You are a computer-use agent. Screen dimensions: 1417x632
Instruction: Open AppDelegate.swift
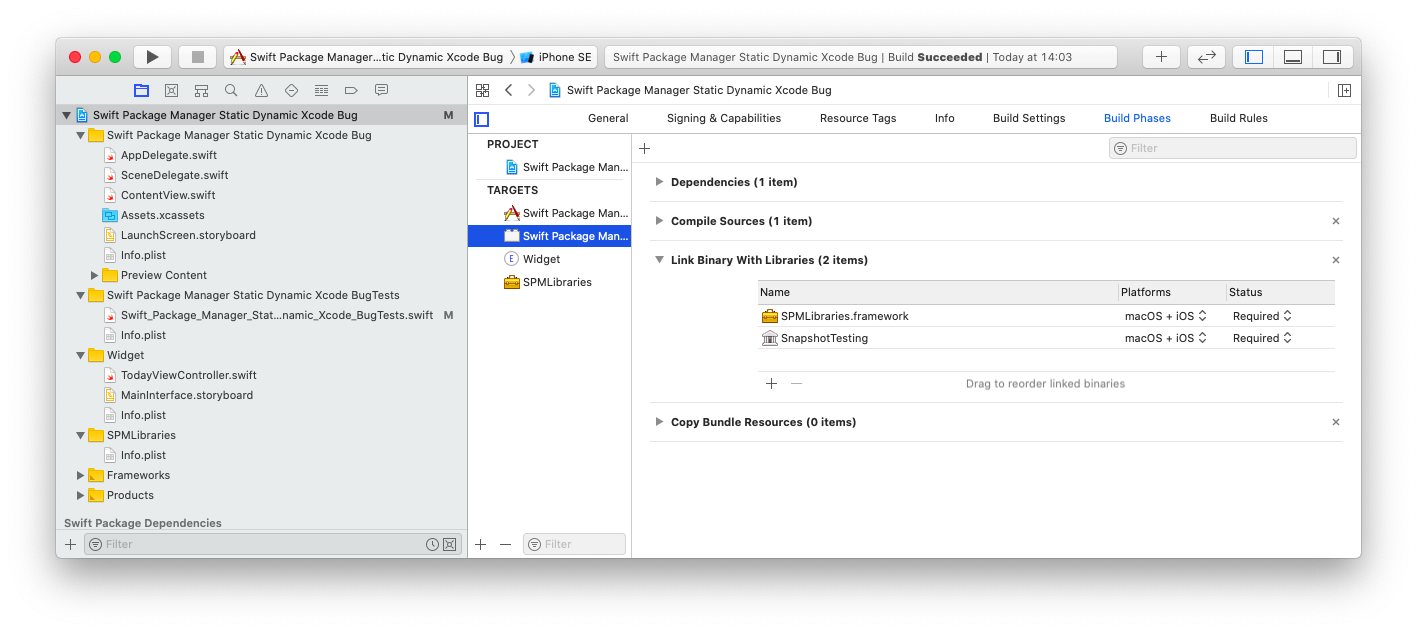coord(168,155)
